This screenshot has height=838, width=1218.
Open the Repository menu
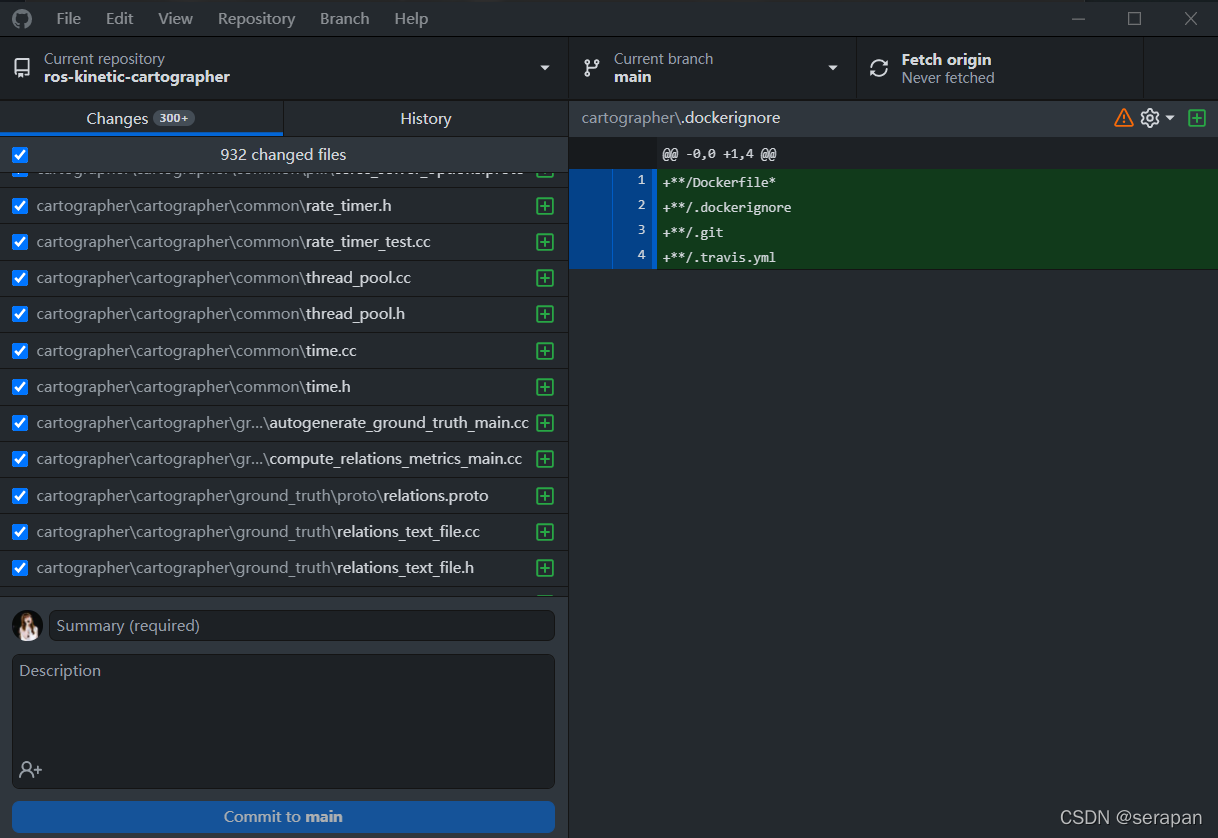point(257,18)
